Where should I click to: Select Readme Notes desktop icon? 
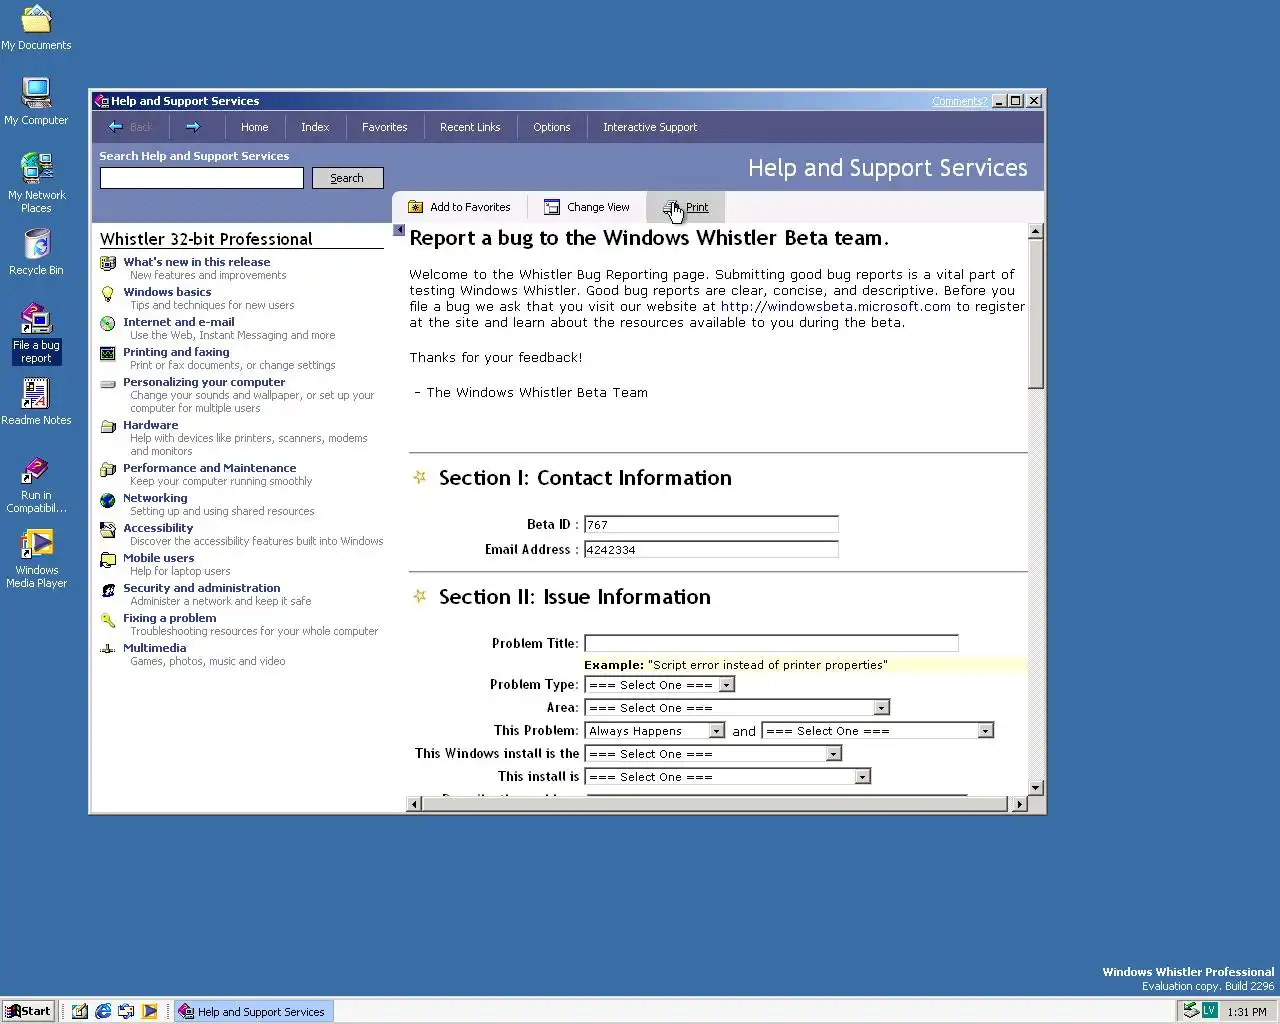36,402
